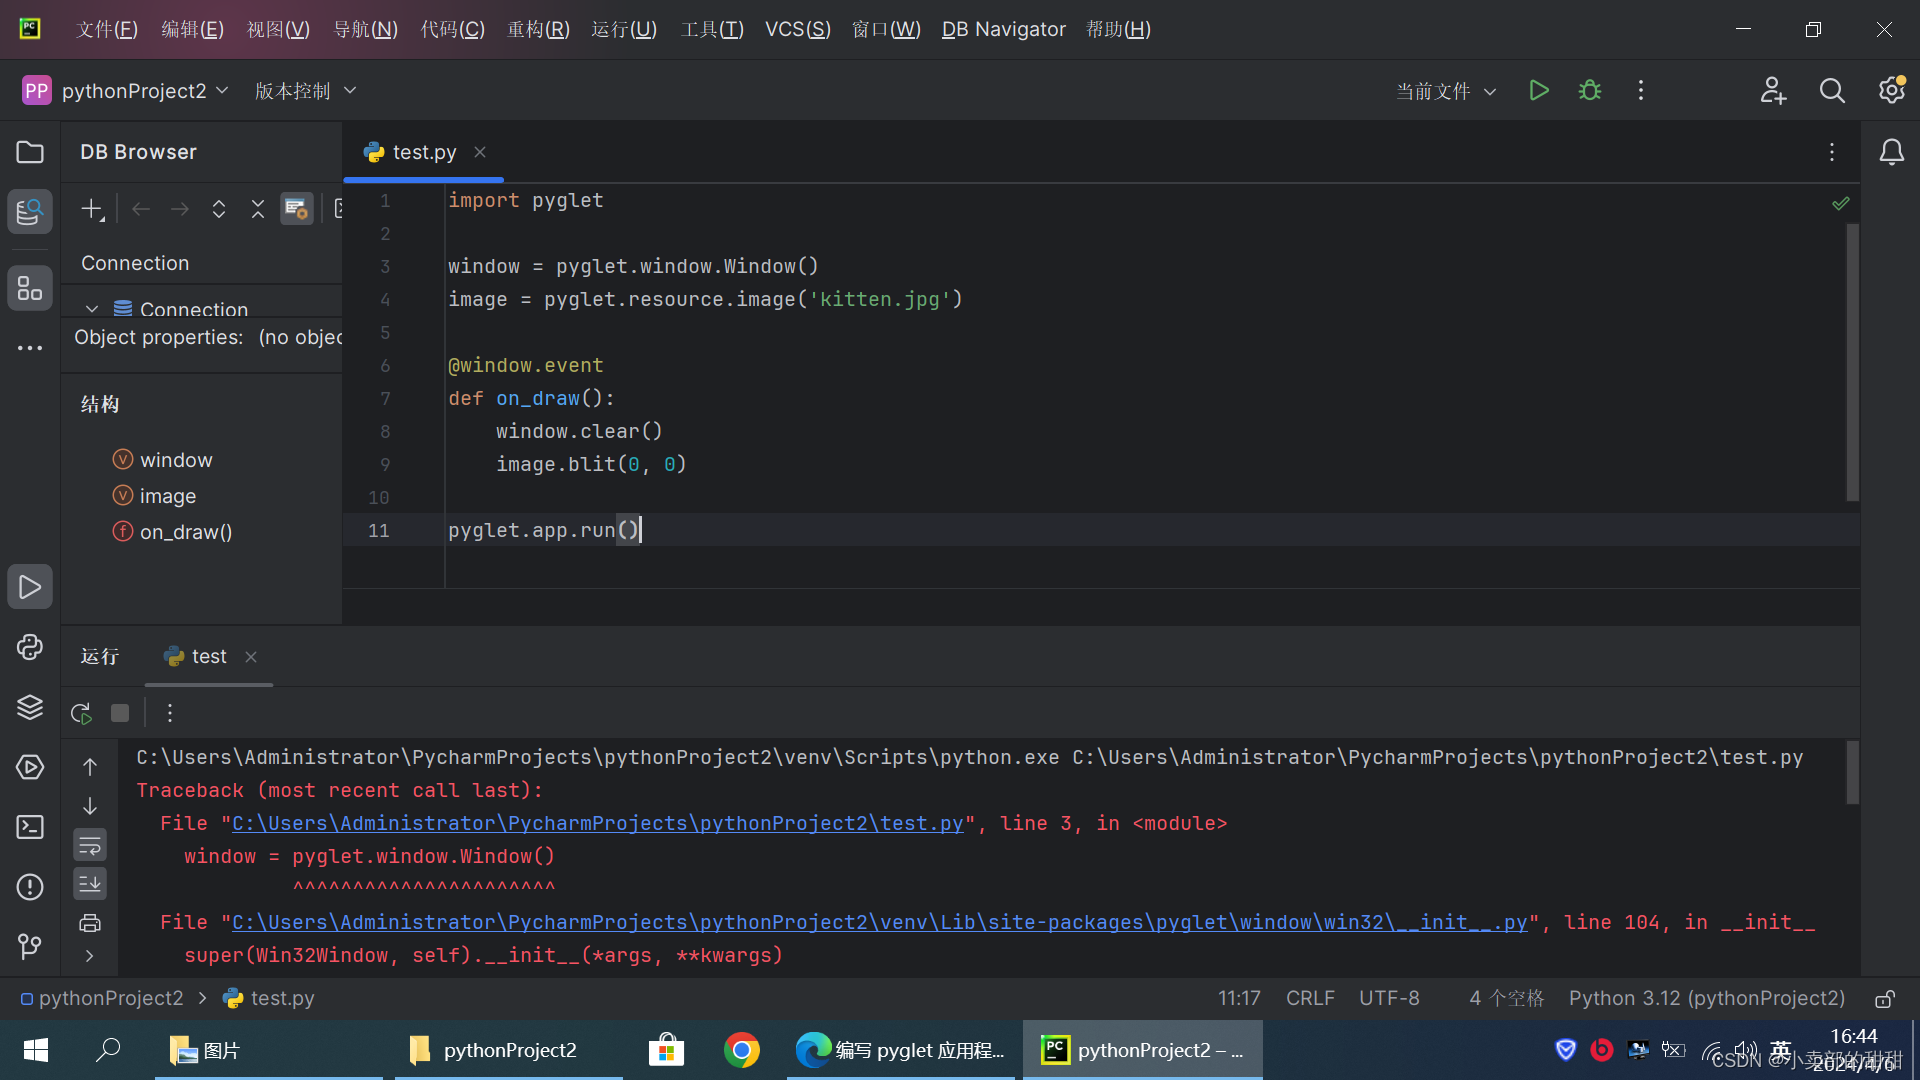This screenshot has height=1080, width=1920.
Task: Select the test.py editor tab
Action: 423,152
